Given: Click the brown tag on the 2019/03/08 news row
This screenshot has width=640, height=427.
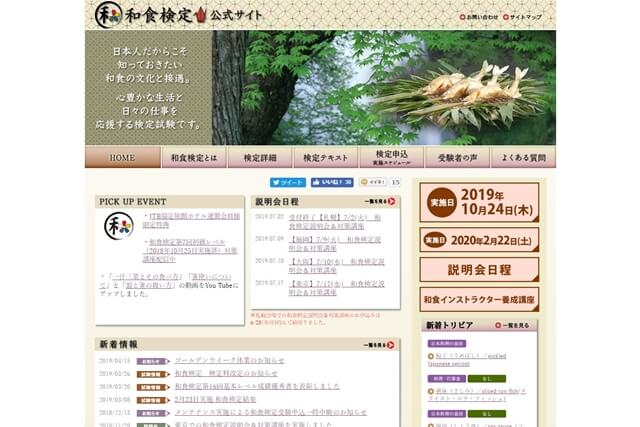Looking at the screenshot, I should pyautogui.click(x=153, y=400).
